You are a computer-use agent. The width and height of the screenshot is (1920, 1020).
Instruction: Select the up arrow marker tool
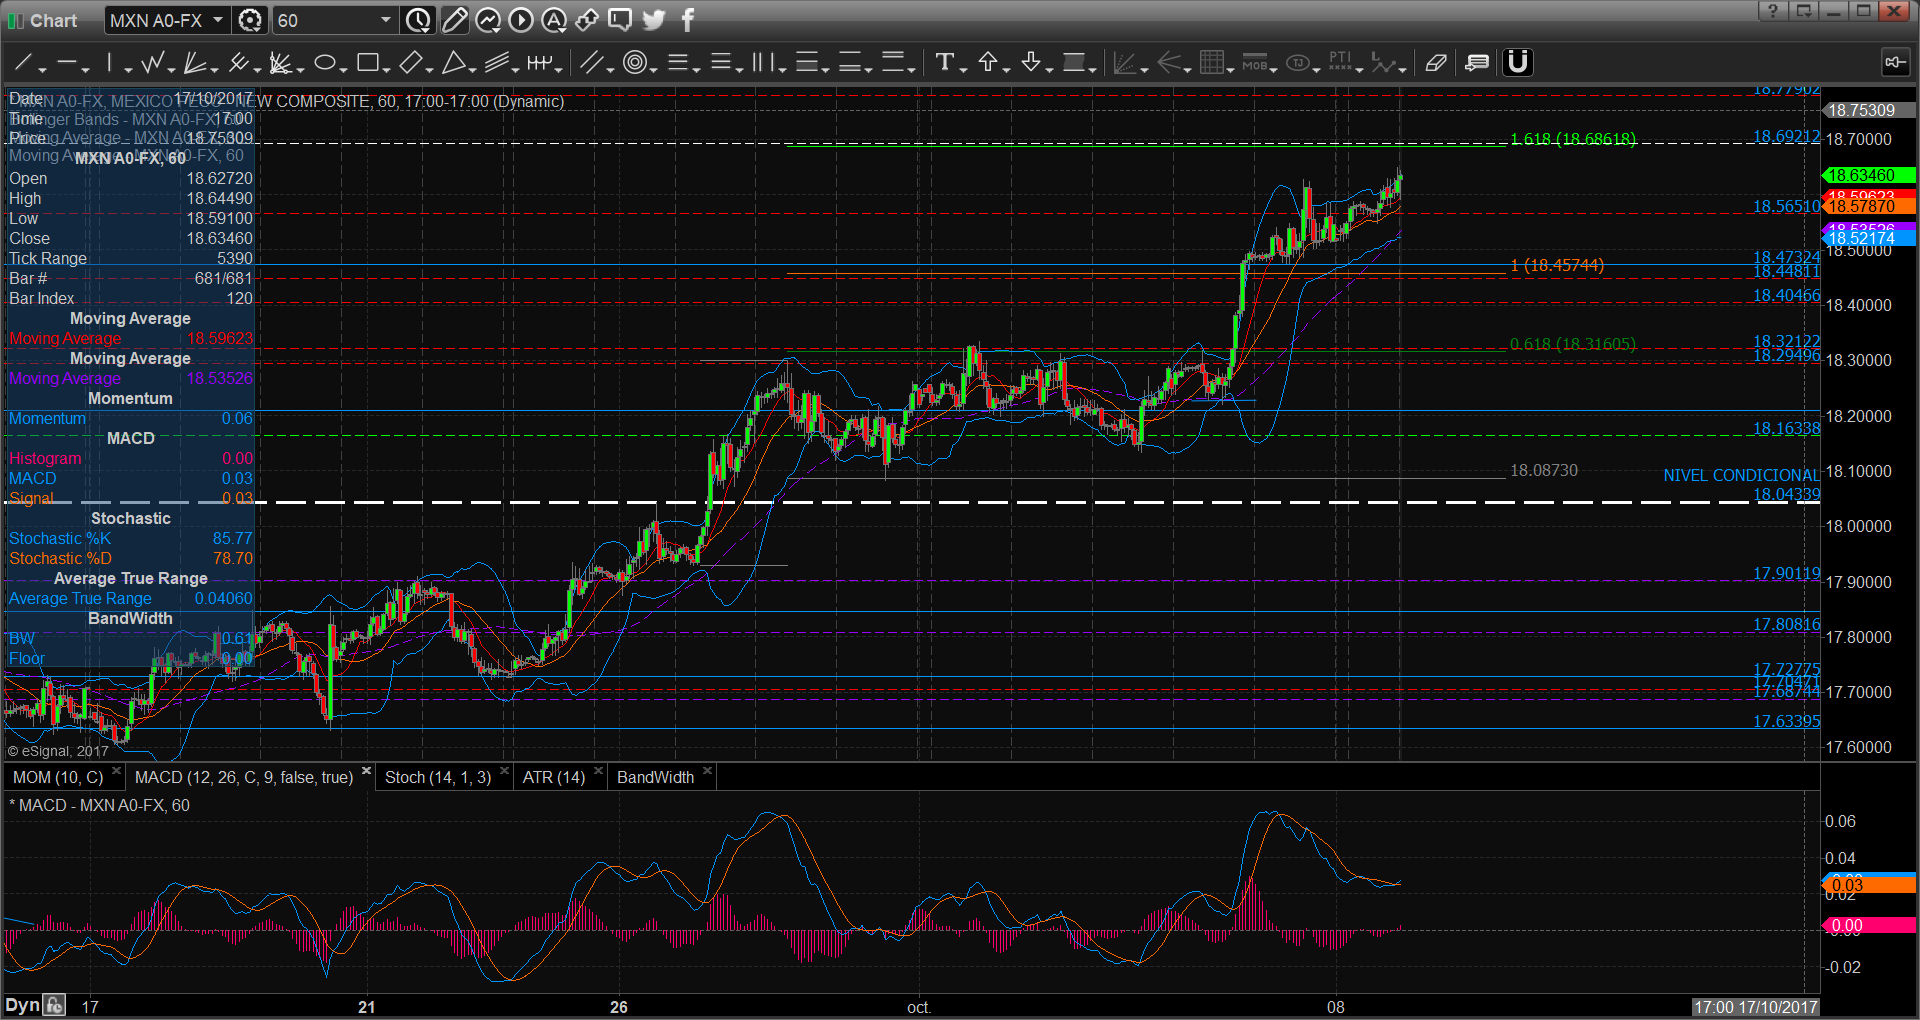point(988,63)
